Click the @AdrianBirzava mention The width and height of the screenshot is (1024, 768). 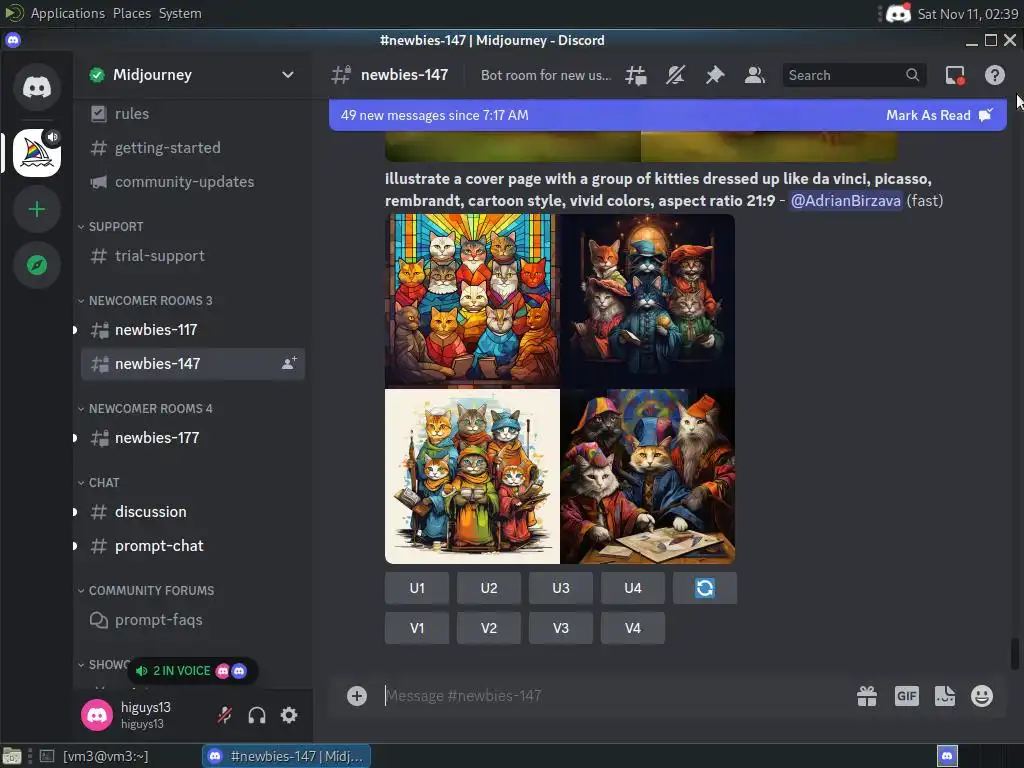pos(846,200)
